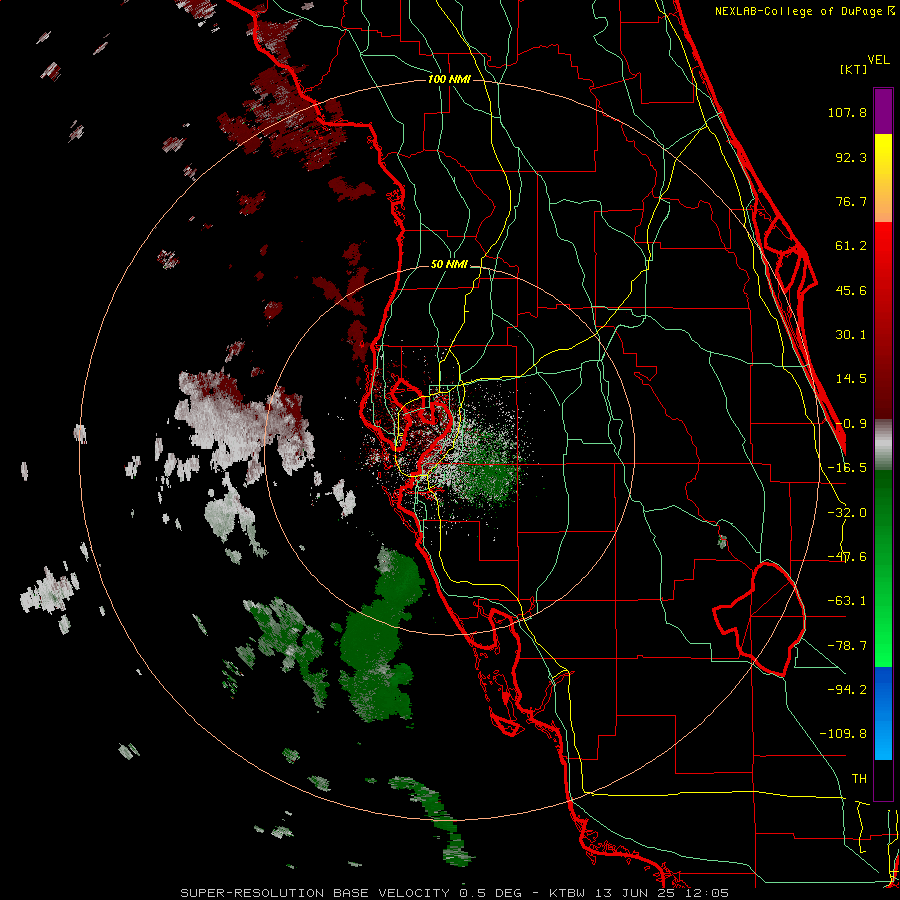Viewport: 900px width, 900px height.
Task: Pick the dark TH segment at color bar bottom
Action: pyautogui.click(x=883, y=779)
